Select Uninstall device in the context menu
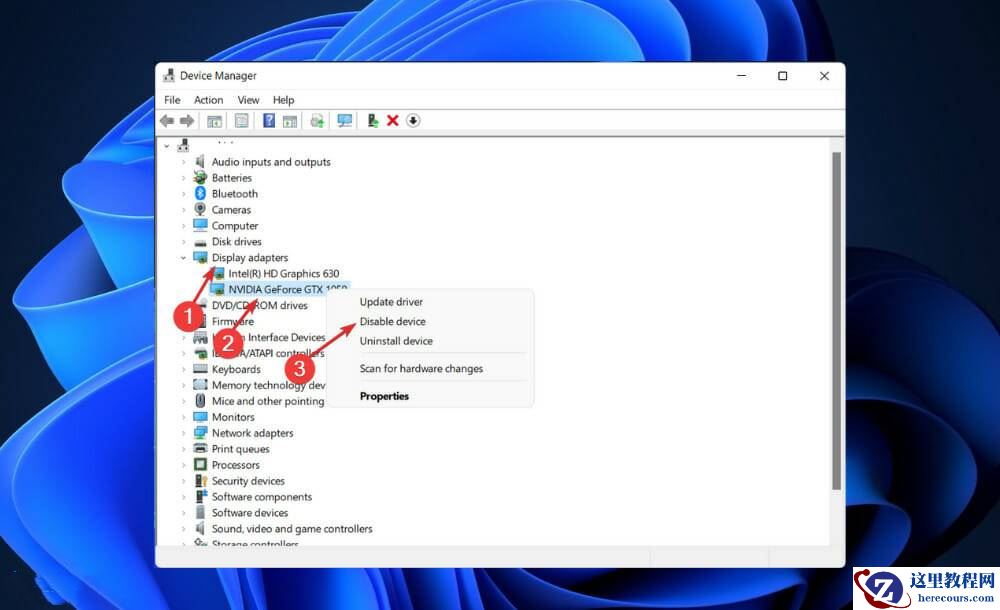This screenshot has width=1000, height=610. coord(395,340)
